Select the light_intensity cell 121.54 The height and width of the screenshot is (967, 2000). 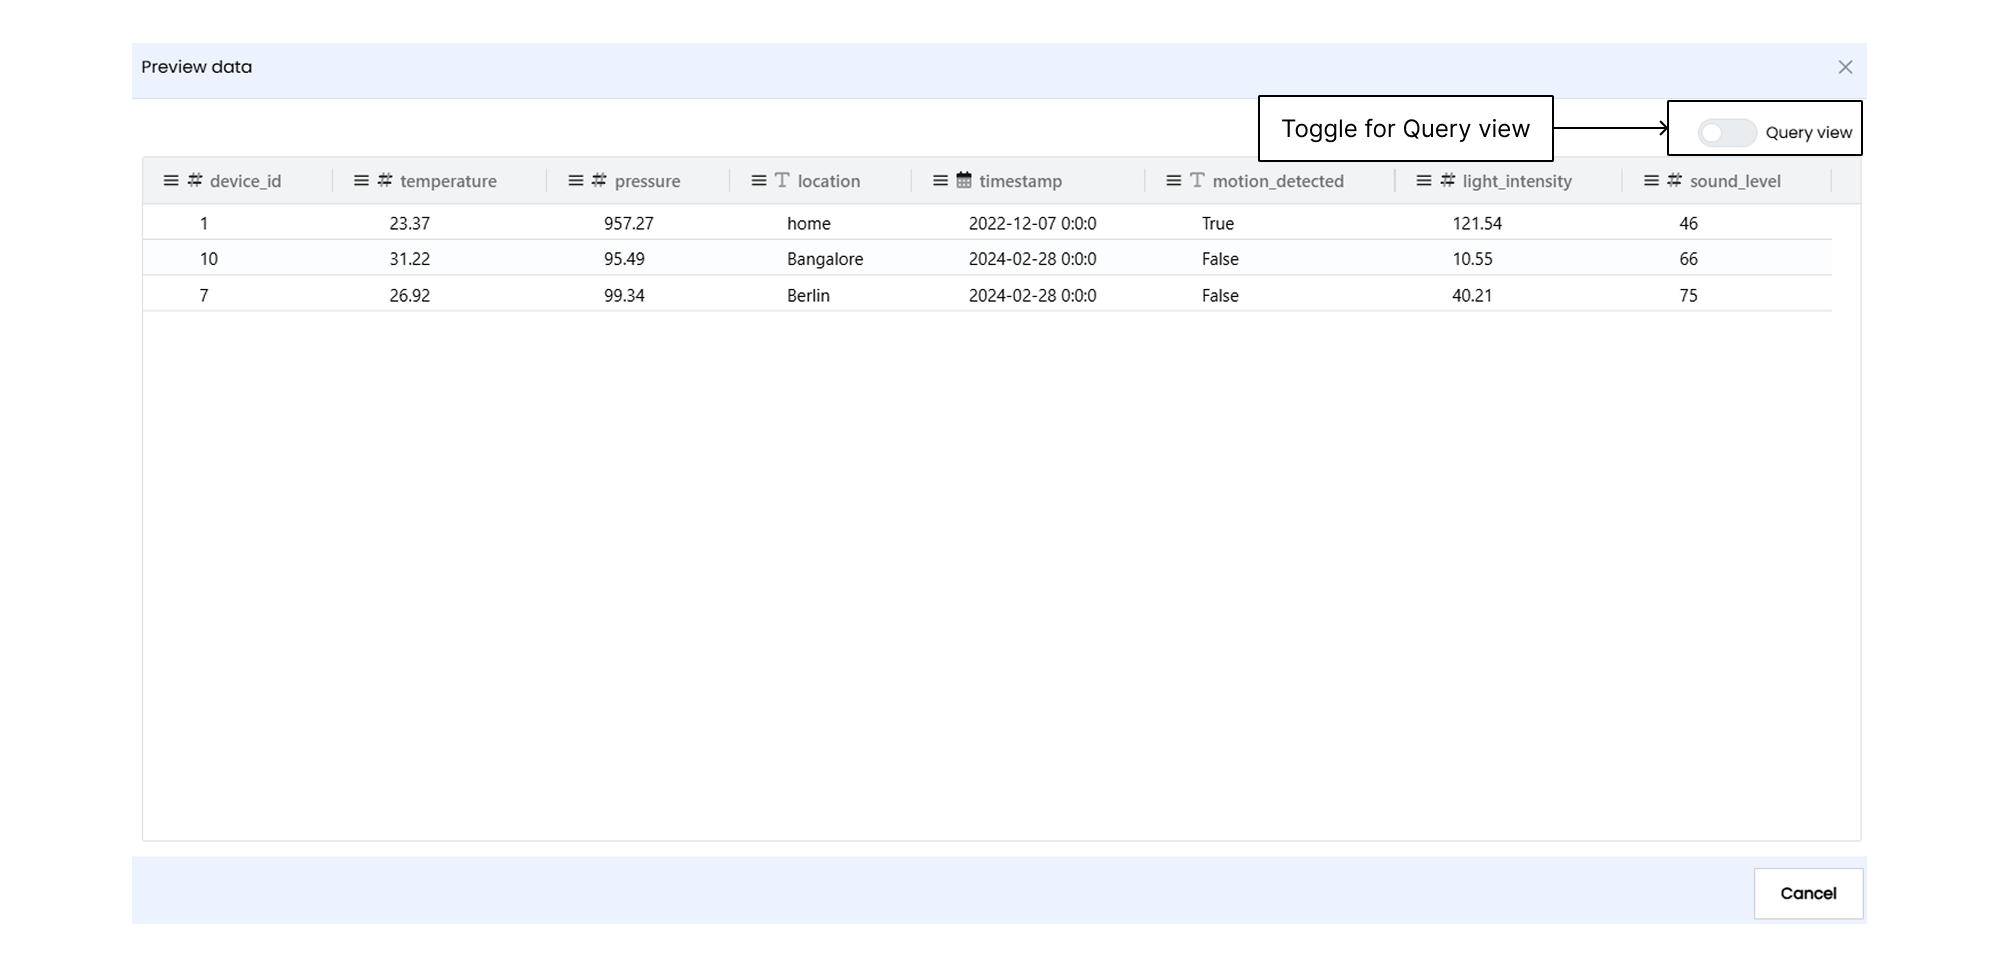coord(1477,223)
